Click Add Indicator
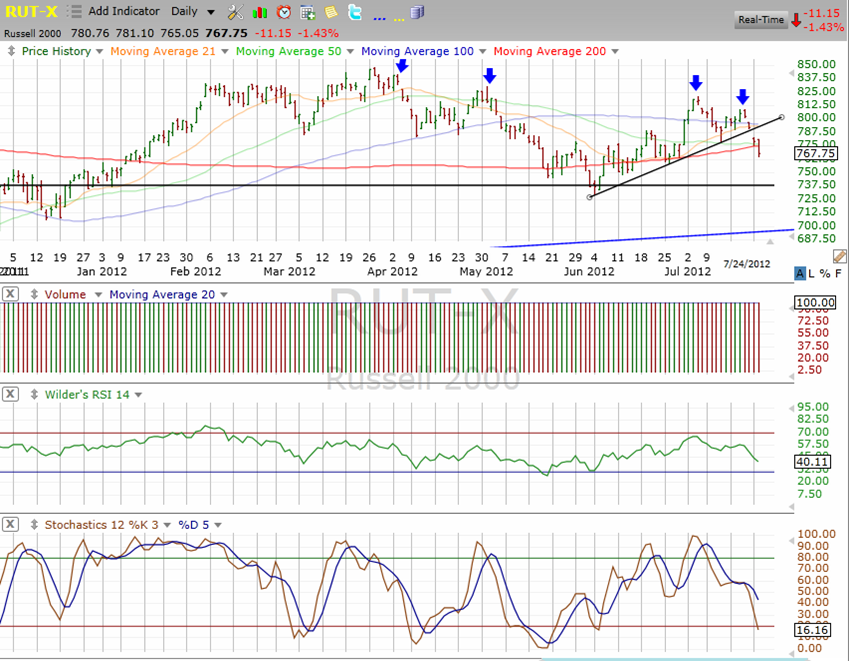The image size is (849, 661). tap(124, 11)
